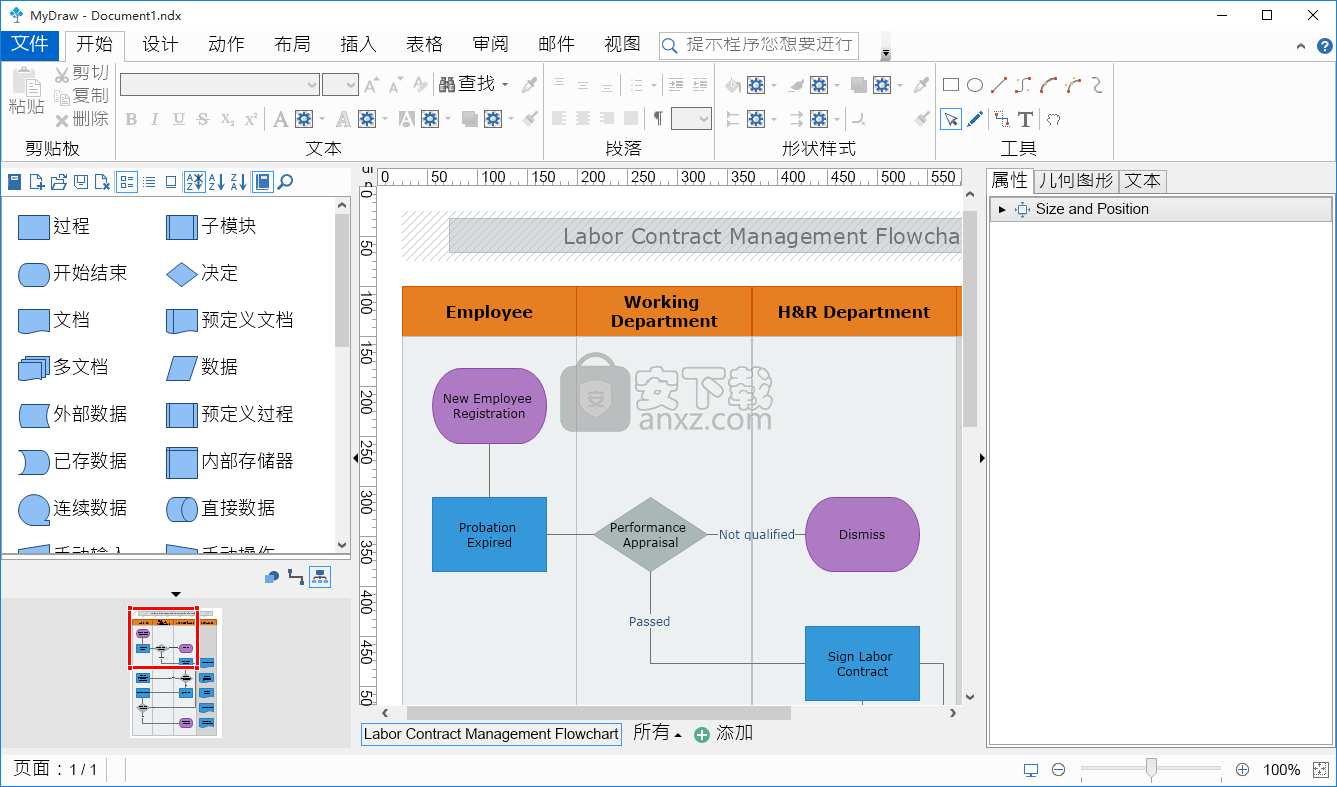Search shapes with magnifier icon
This screenshot has height=787, width=1337.
(285, 182)
